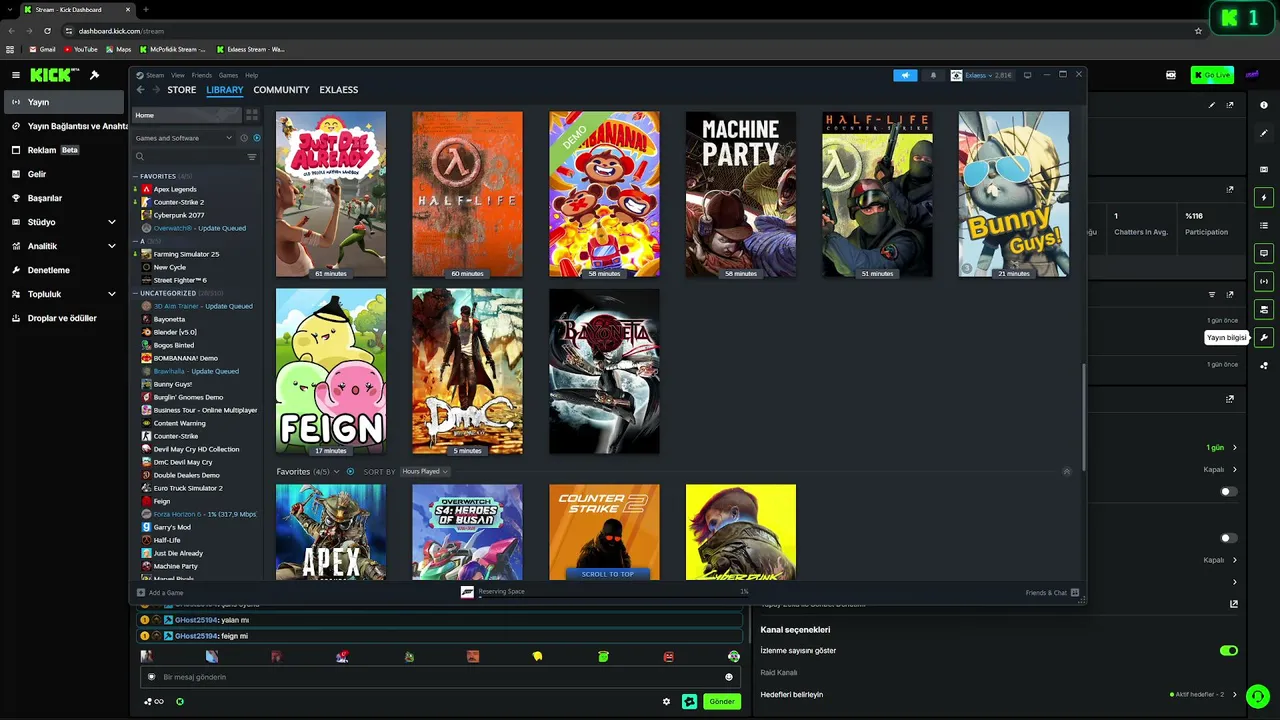Screen dimensions: 1280x720
Task: Select Cyberpunk 2077 in Steam game list
Action: click(179, 215)
